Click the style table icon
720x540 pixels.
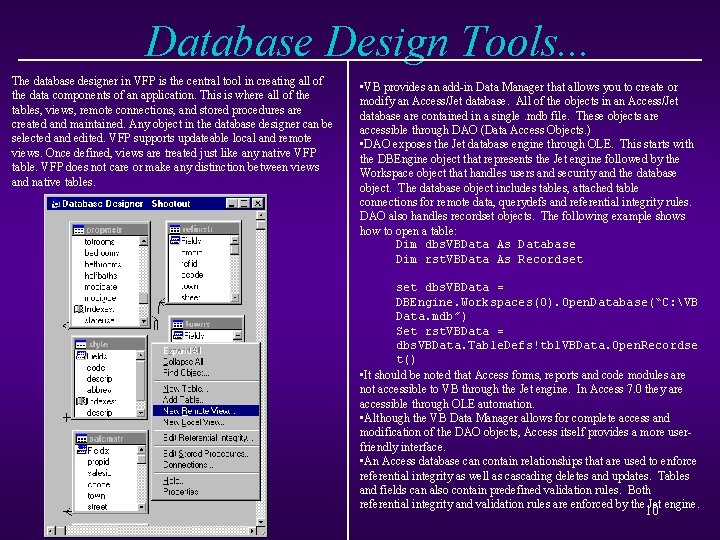pyautogui.click(x=81, y=344)
